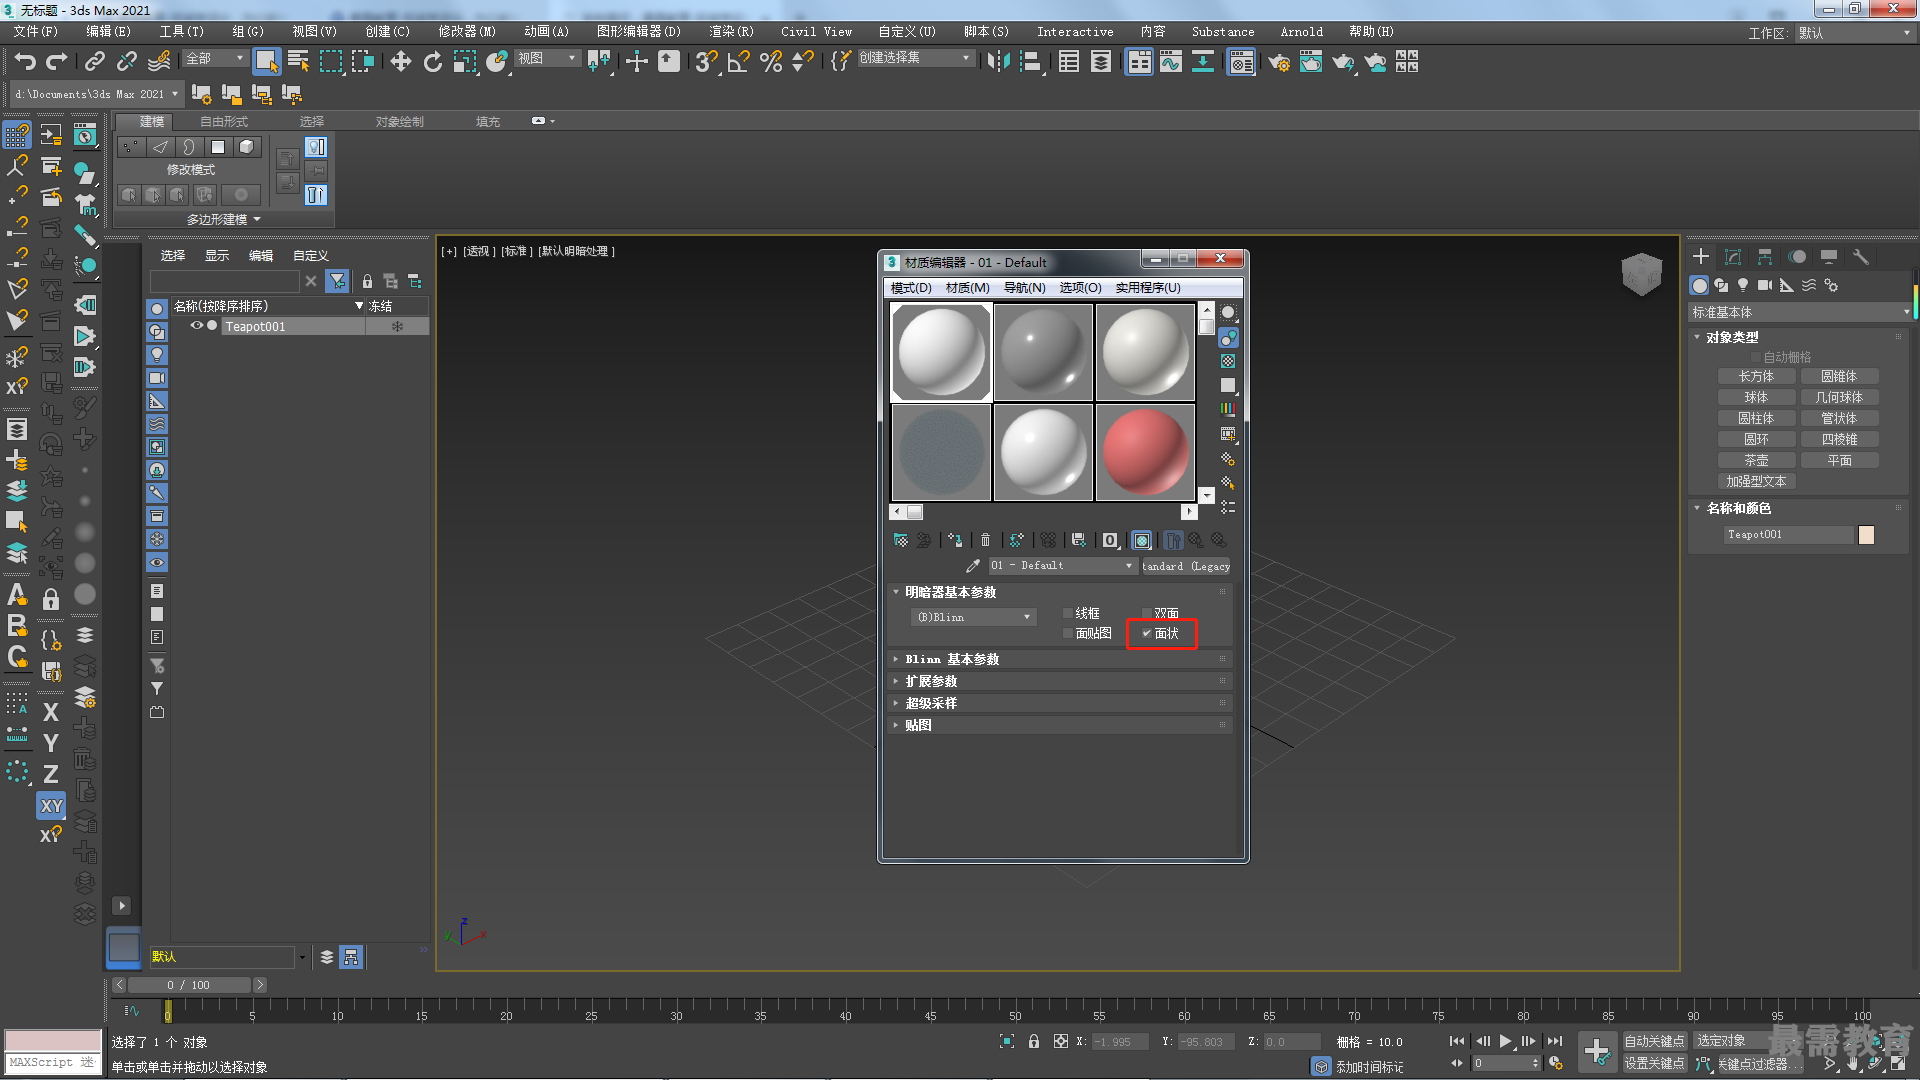This screenshot has height=1080, width=1920.
Task: Toggle the selection lock icon in status bar
Action: pos(1034,1041)
